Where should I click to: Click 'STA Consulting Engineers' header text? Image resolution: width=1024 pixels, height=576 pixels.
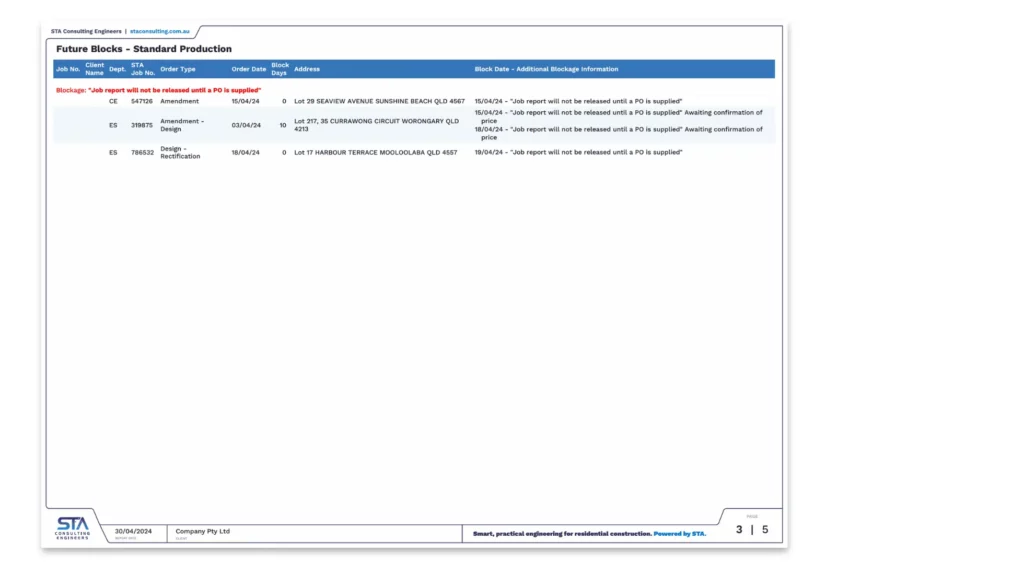[x=86, y=31]
